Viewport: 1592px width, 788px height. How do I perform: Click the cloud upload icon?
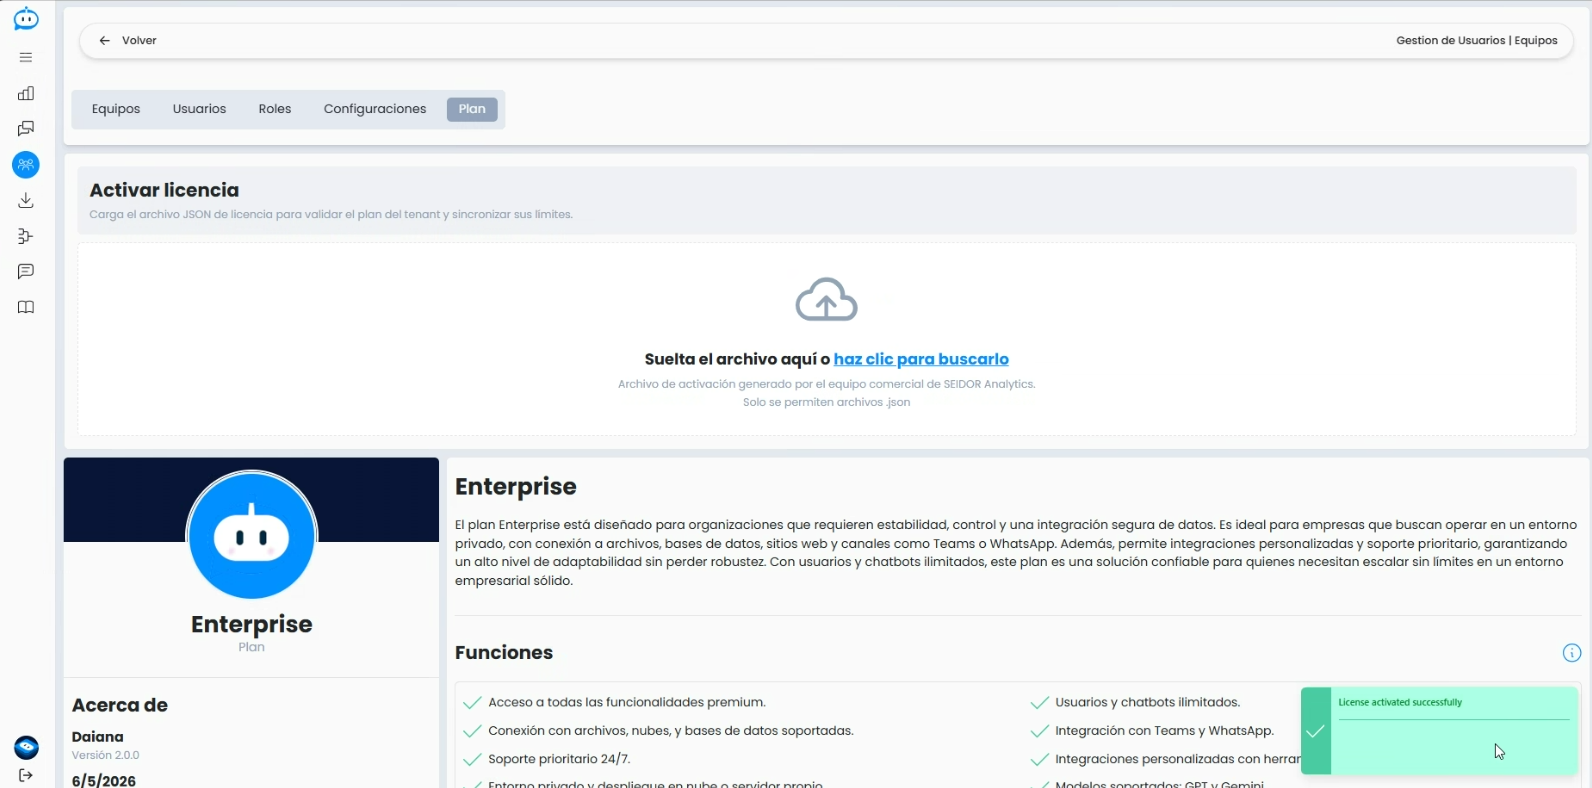click(826, 299)
